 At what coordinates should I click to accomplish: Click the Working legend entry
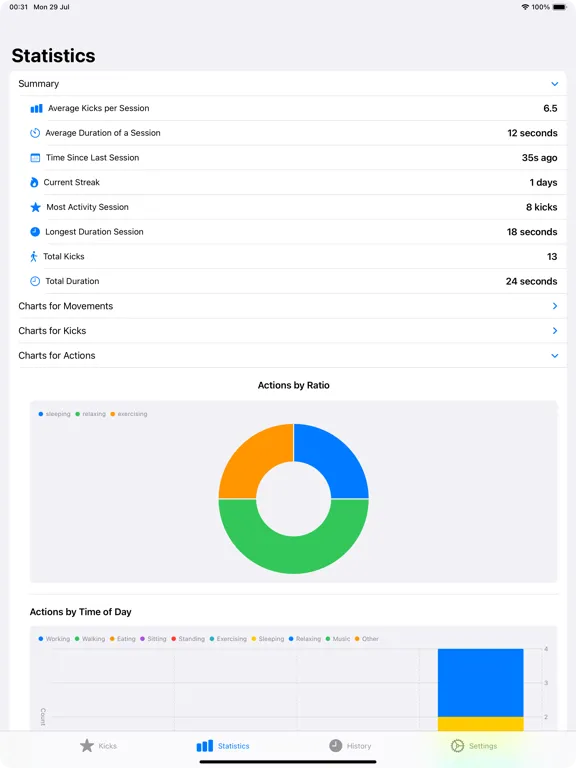click(54, 639)
